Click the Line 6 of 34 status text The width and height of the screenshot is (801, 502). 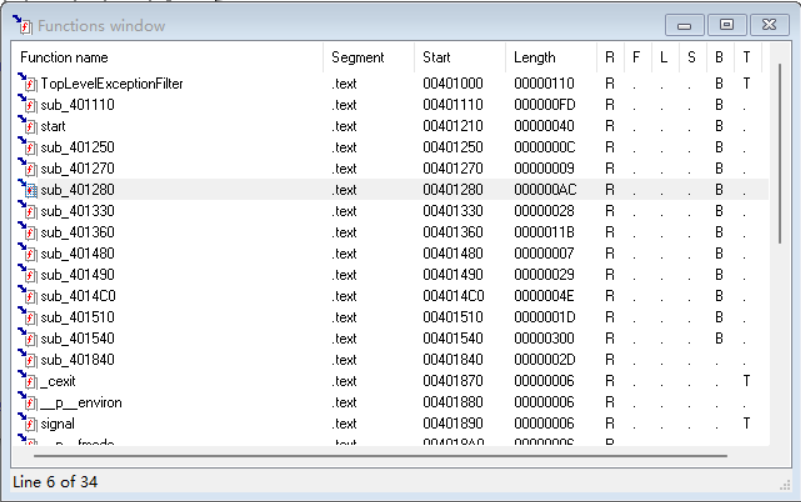click(x=55, y=482)
